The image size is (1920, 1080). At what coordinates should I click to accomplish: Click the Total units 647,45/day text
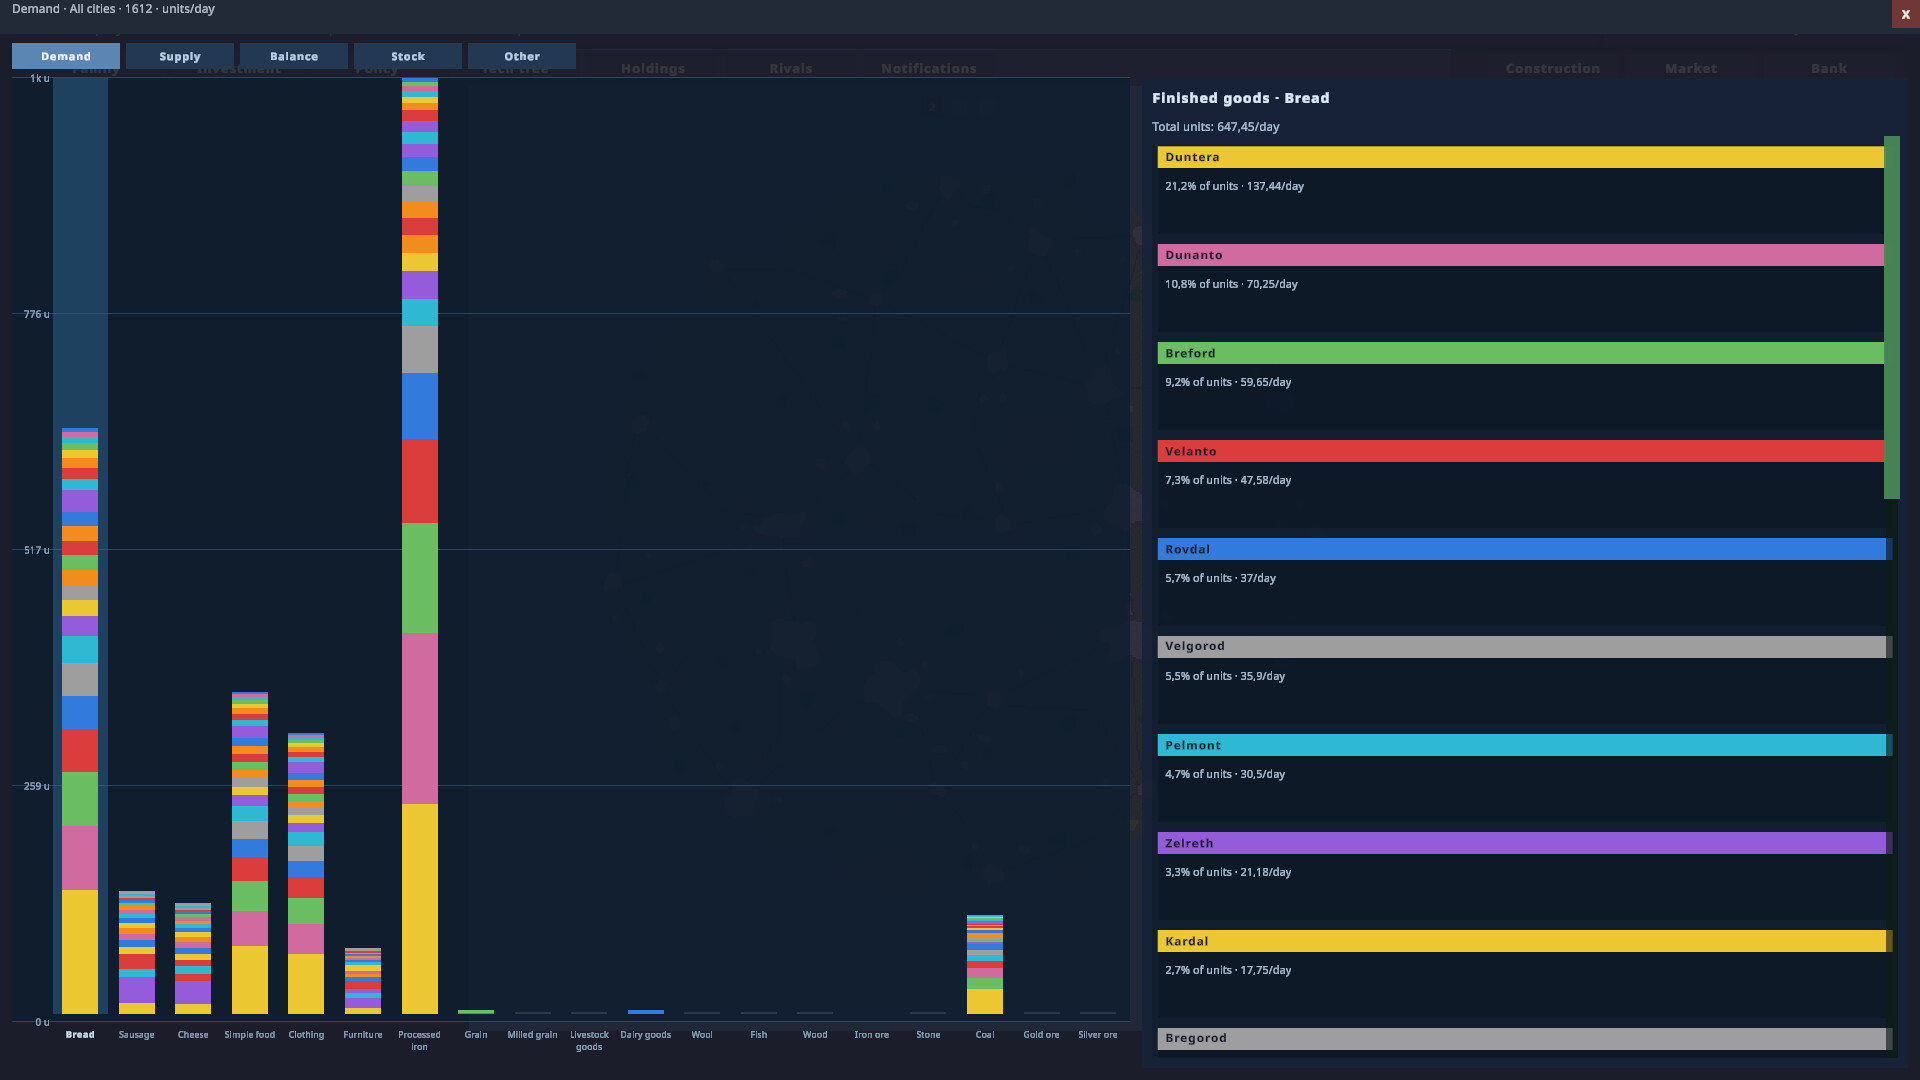coord(1216,127)
